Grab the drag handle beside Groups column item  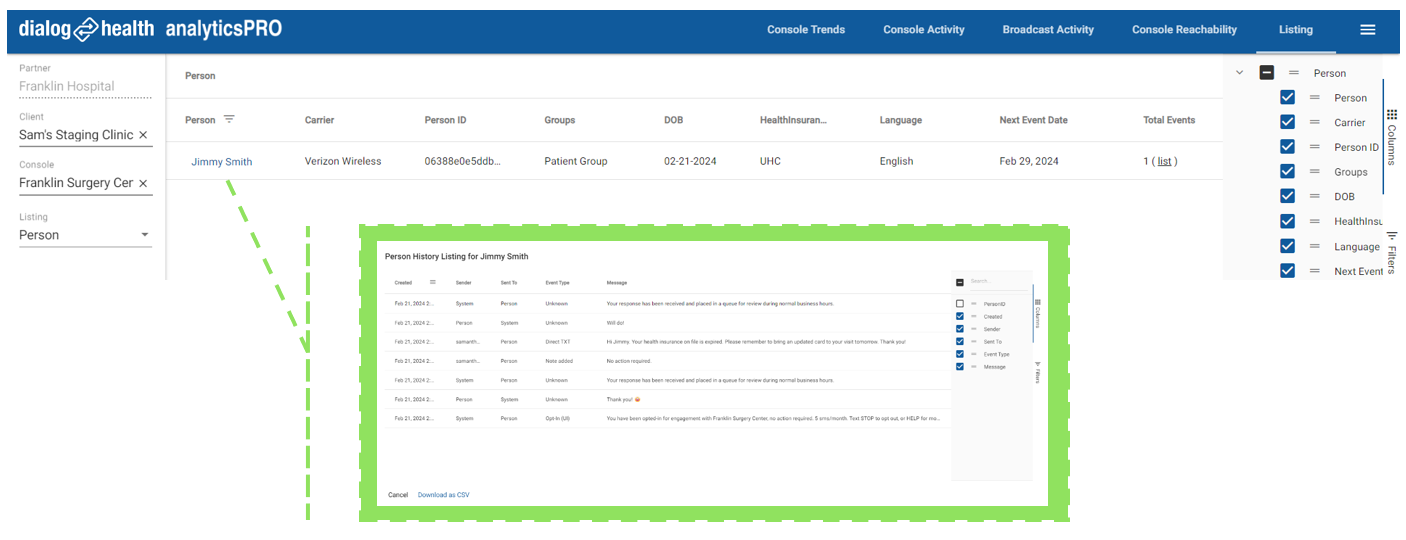pos(1315,172)
